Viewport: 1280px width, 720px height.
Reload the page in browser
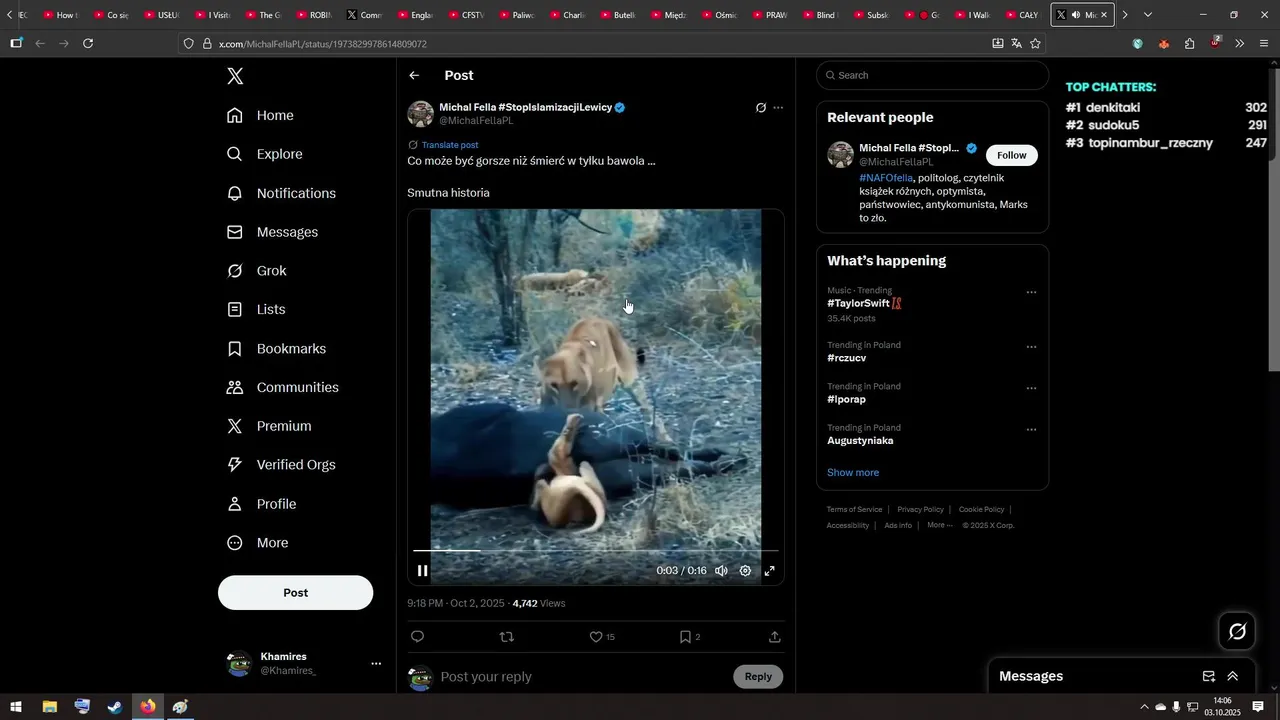88,43
